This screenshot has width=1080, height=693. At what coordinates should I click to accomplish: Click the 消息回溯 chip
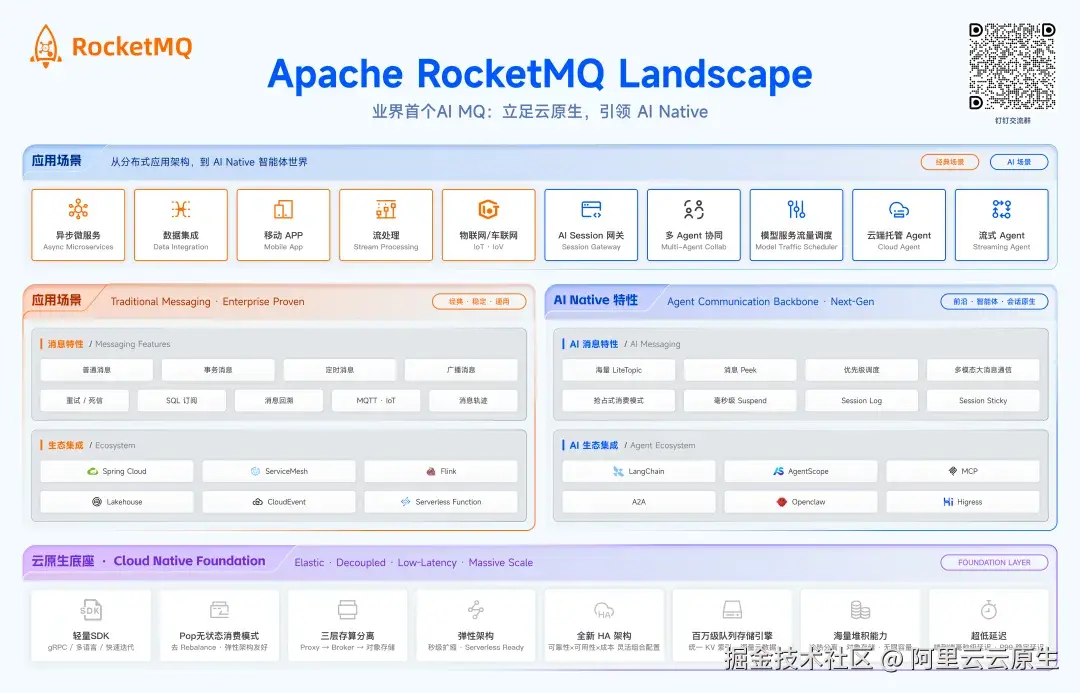coord(278,400)
